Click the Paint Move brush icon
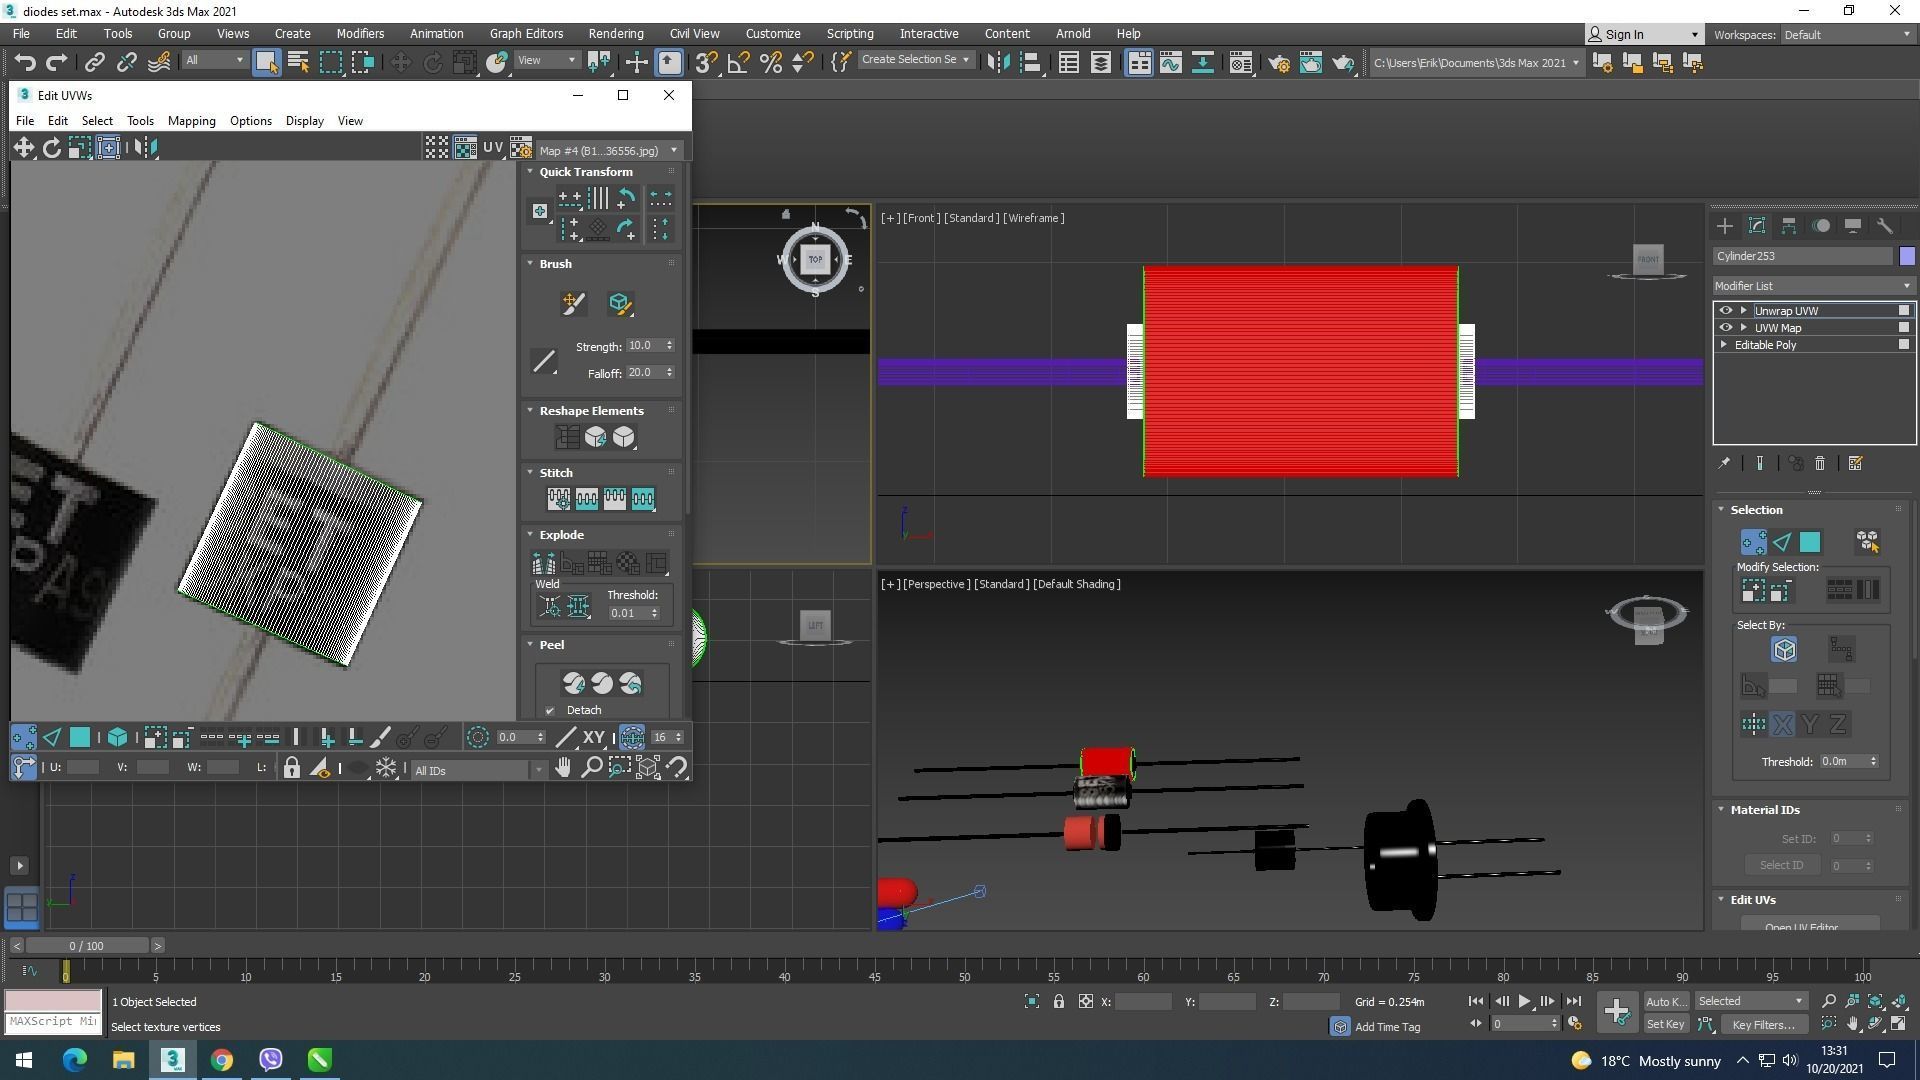Image resolution: width=1920 pixels, height=1080 pixels. coord(573,304)
